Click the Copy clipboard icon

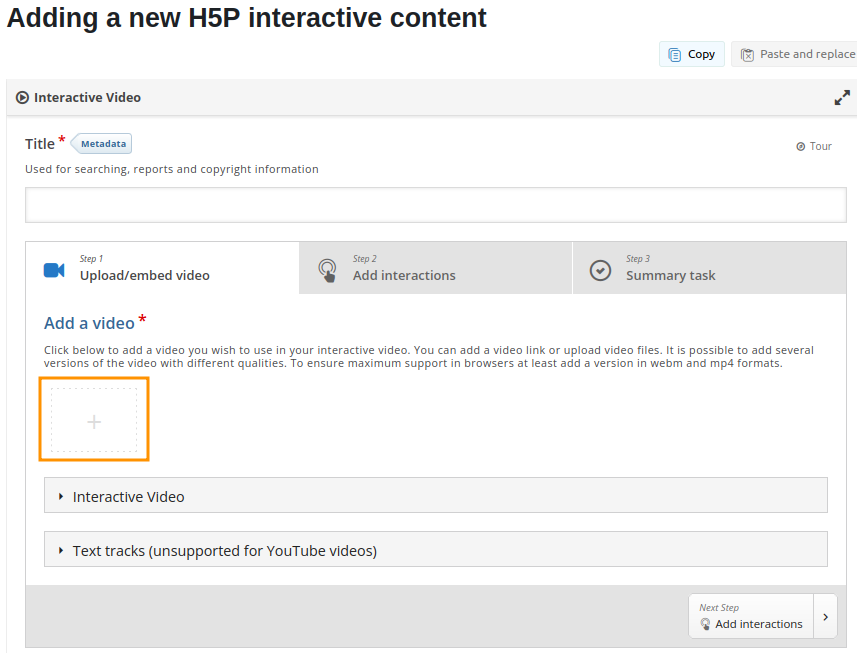pos(675,55)
